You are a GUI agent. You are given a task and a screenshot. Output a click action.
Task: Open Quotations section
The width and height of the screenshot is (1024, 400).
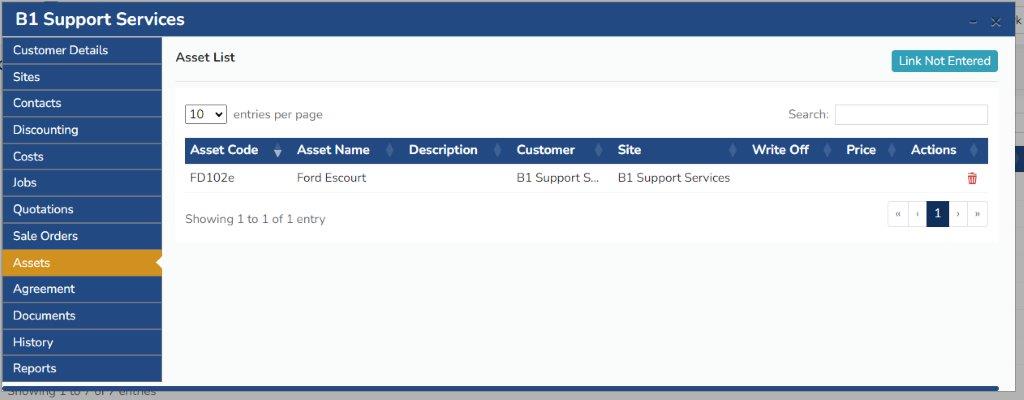pyautogui.click(x=82, y=210)
